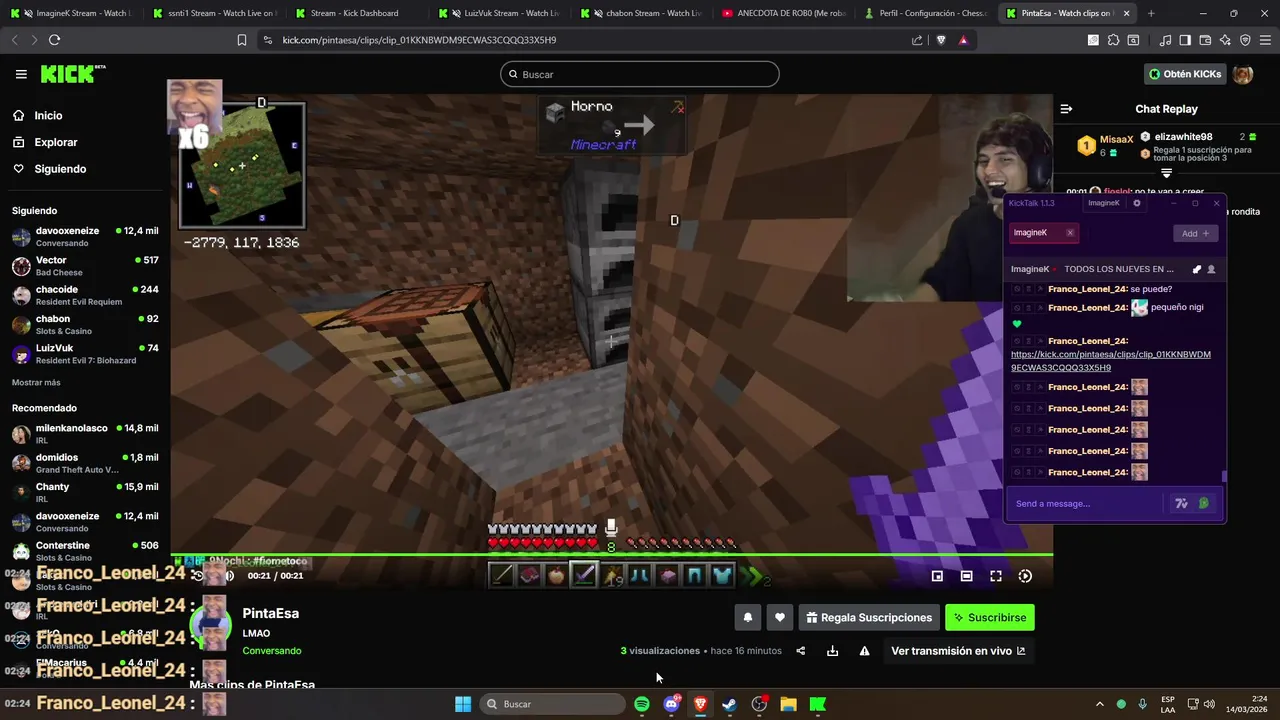Close the ImagineK chatroom tab in KickTalk
The image size is (1280, 720).
point(1070,233)
